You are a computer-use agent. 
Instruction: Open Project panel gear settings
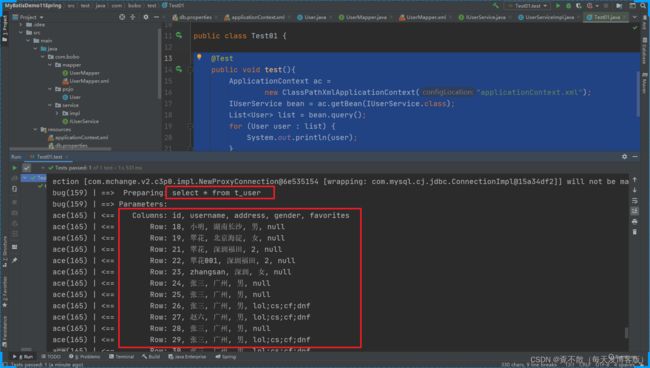(x=146, y=17)
